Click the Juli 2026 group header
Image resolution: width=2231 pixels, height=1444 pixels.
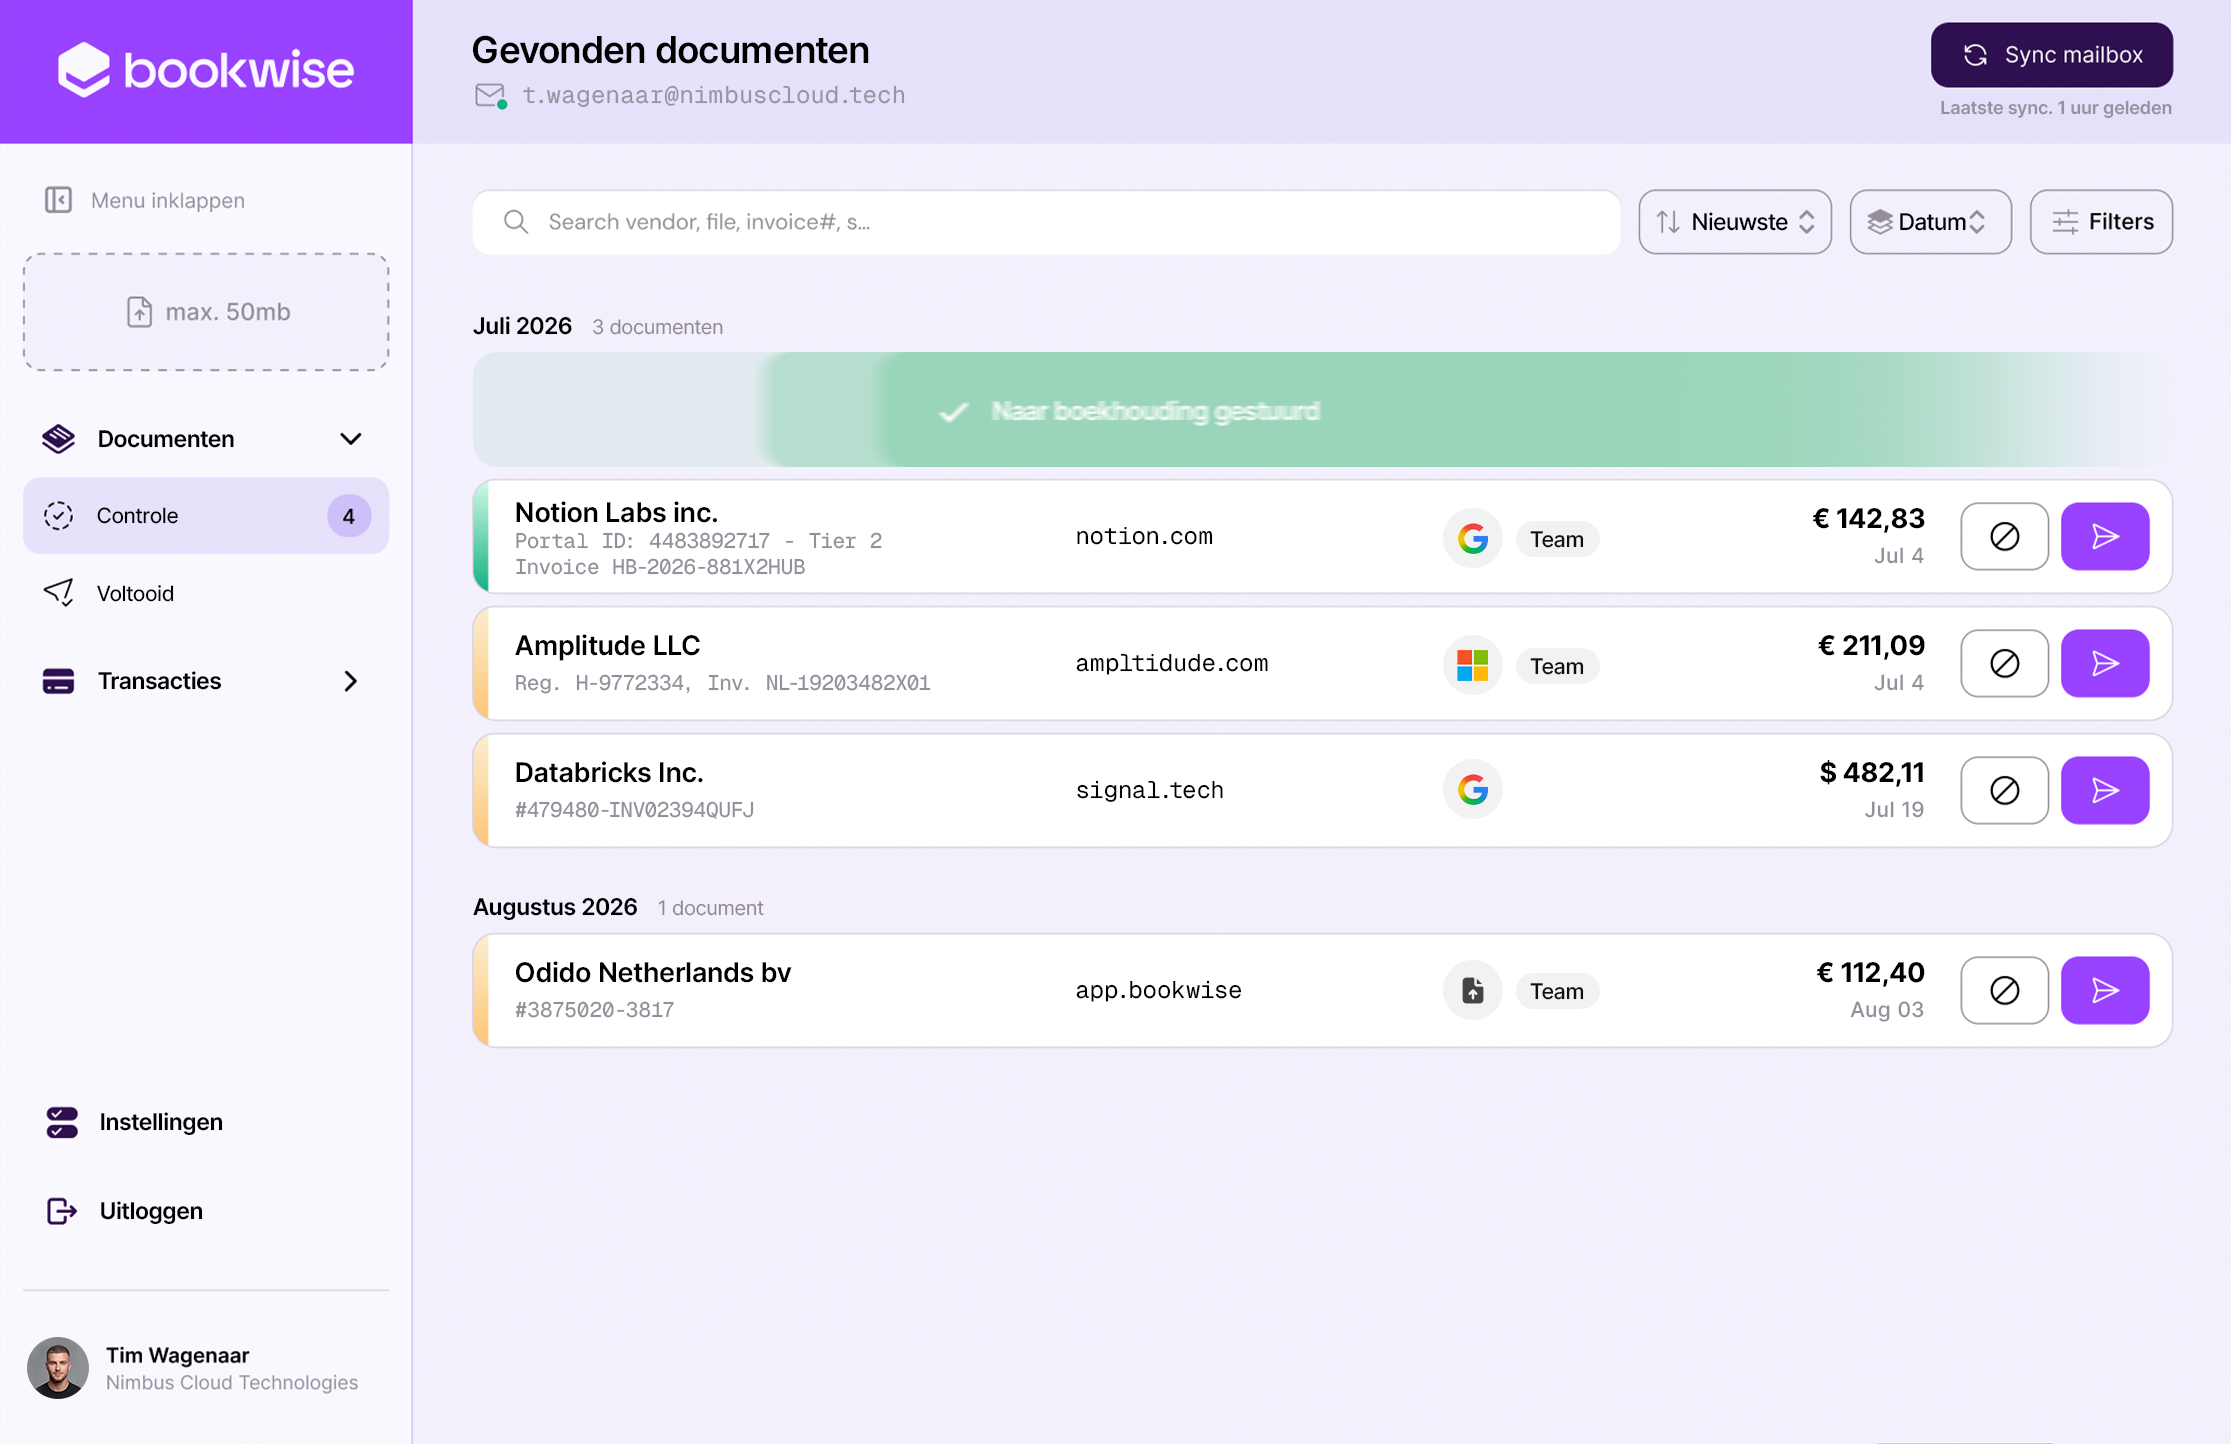(522, 326)
